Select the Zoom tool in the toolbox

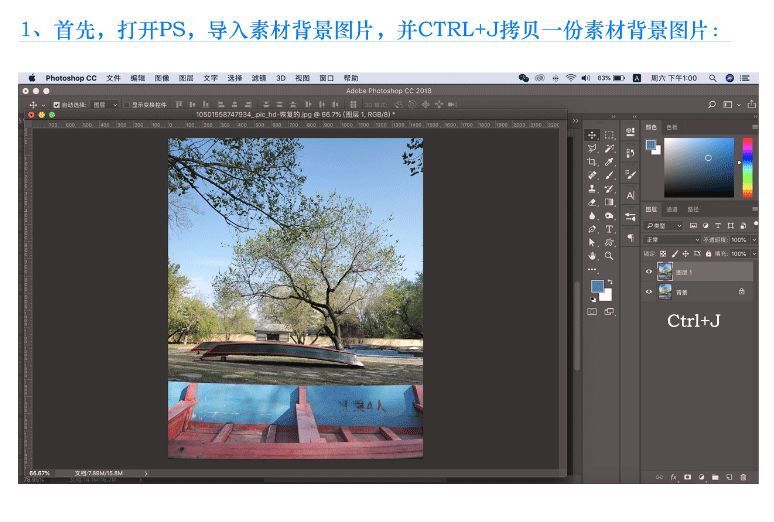pos(609,256)
